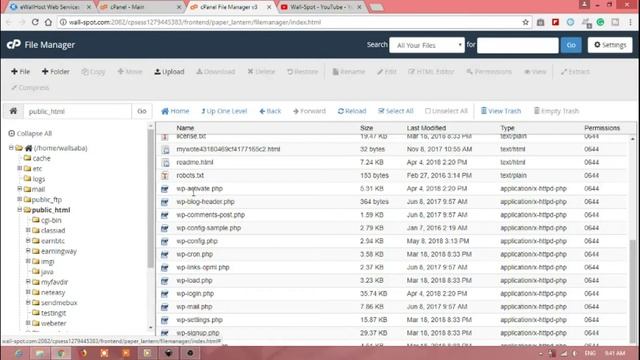
Task: Select the cache folder in the tree
Action: pyautogui.click(x=41, y=158)
